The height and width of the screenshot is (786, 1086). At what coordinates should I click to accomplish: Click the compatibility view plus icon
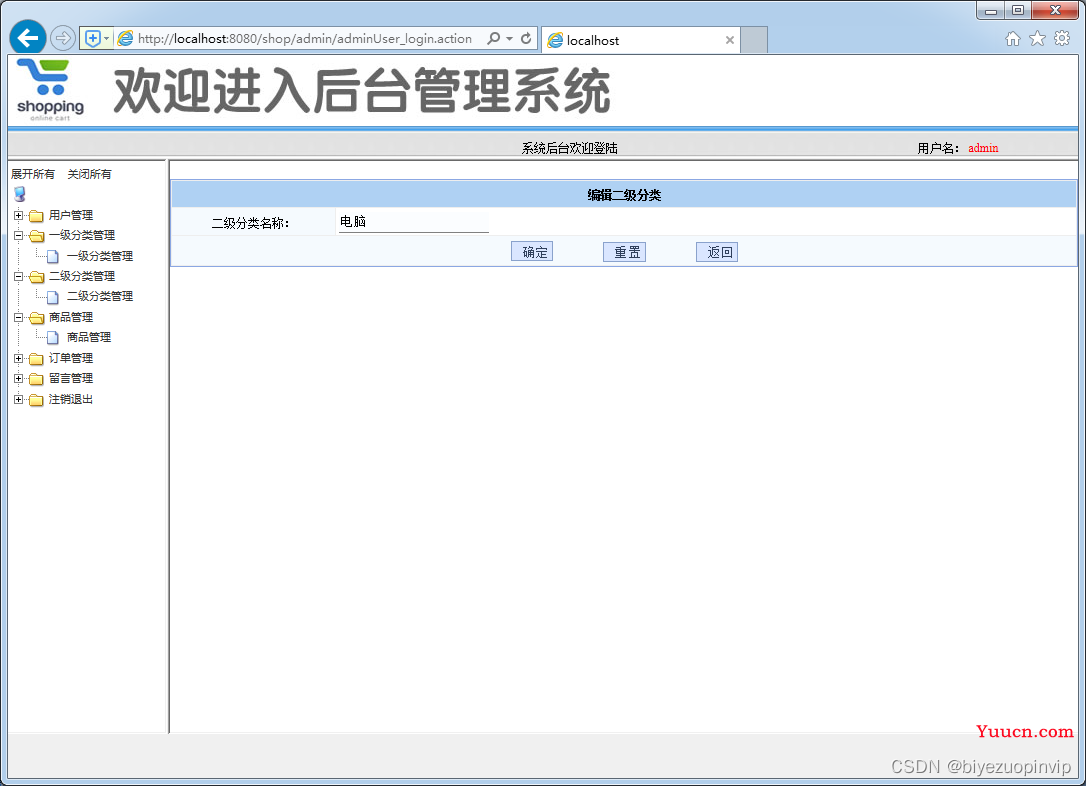(93, 38)
